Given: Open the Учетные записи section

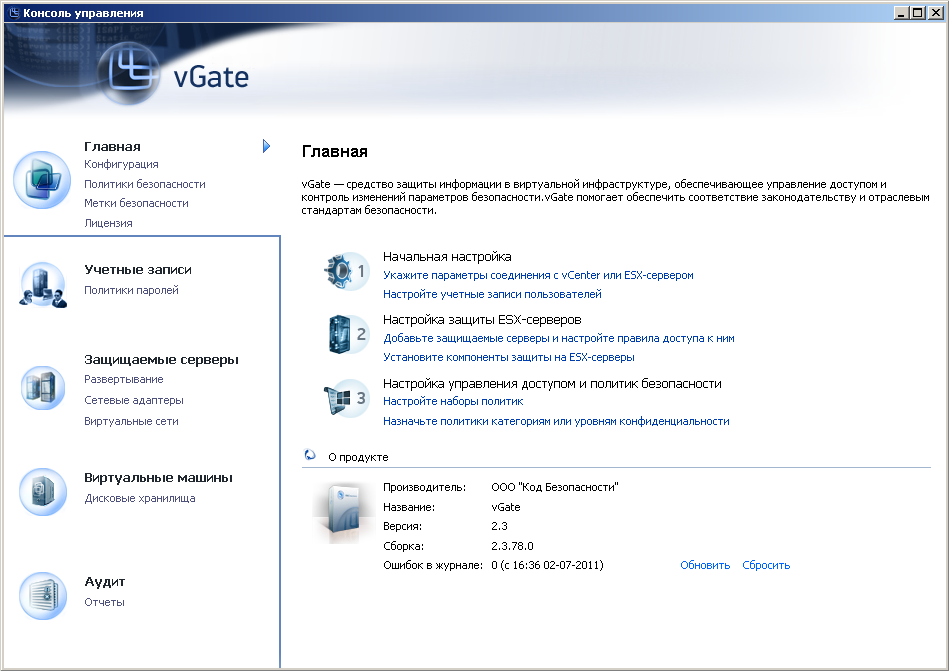Looking at the screenshot, I should click(137, 270).
